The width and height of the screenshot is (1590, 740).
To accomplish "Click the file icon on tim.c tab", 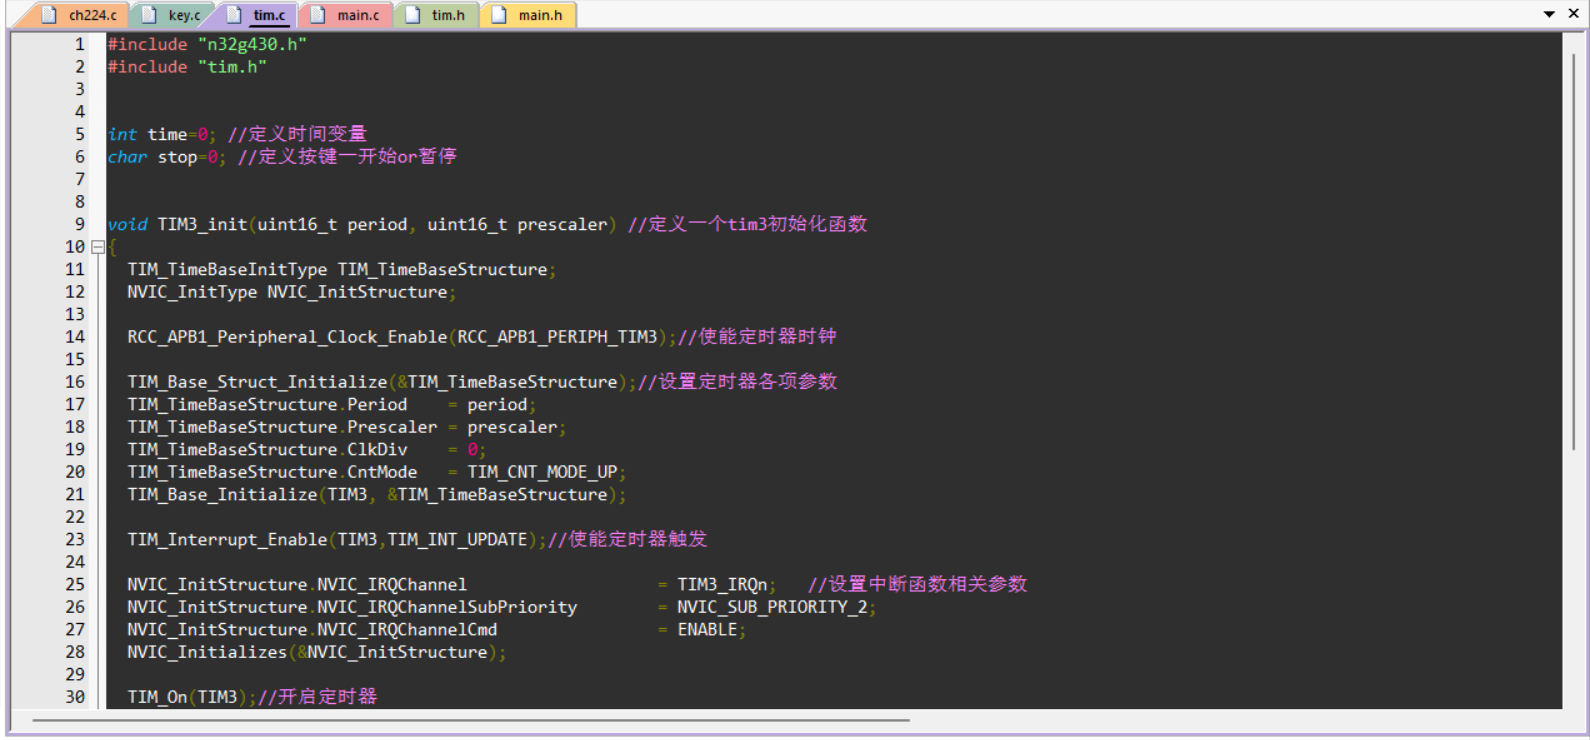I will (x=234, y=15).
